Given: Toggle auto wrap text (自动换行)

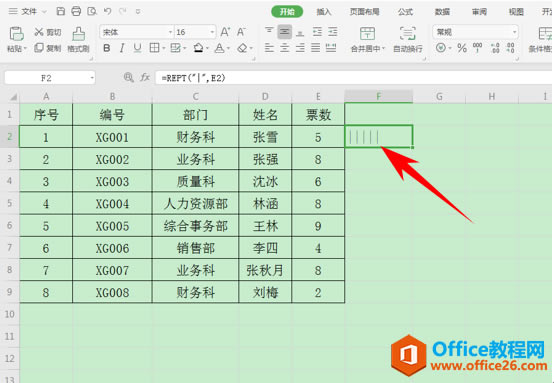Looking at the screenshot, I should (408, 39).
